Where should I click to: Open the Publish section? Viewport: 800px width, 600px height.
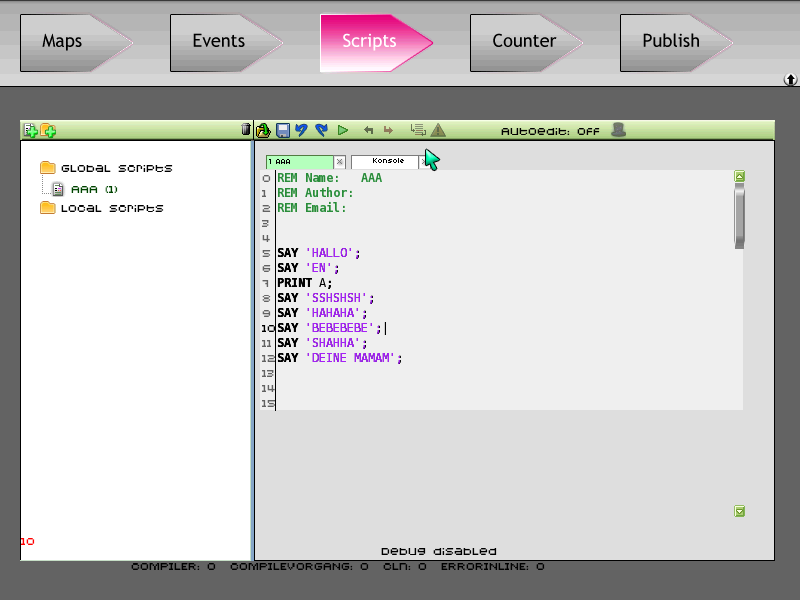click(670, 42)
